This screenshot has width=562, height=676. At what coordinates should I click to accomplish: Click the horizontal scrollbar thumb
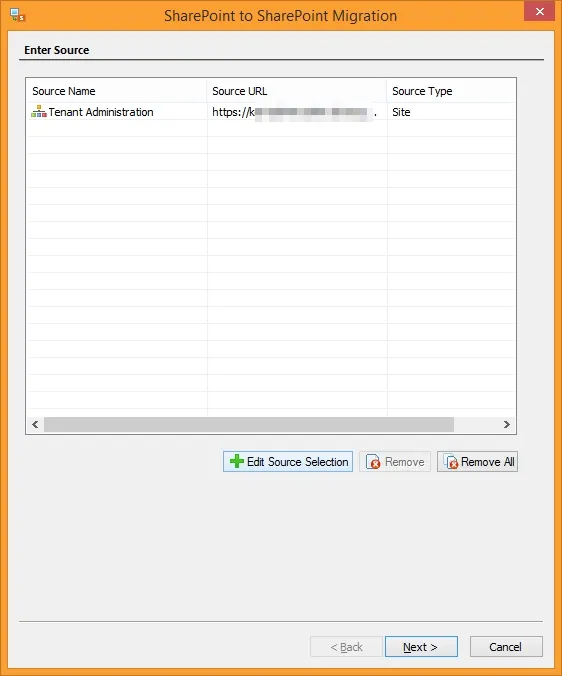249,425
